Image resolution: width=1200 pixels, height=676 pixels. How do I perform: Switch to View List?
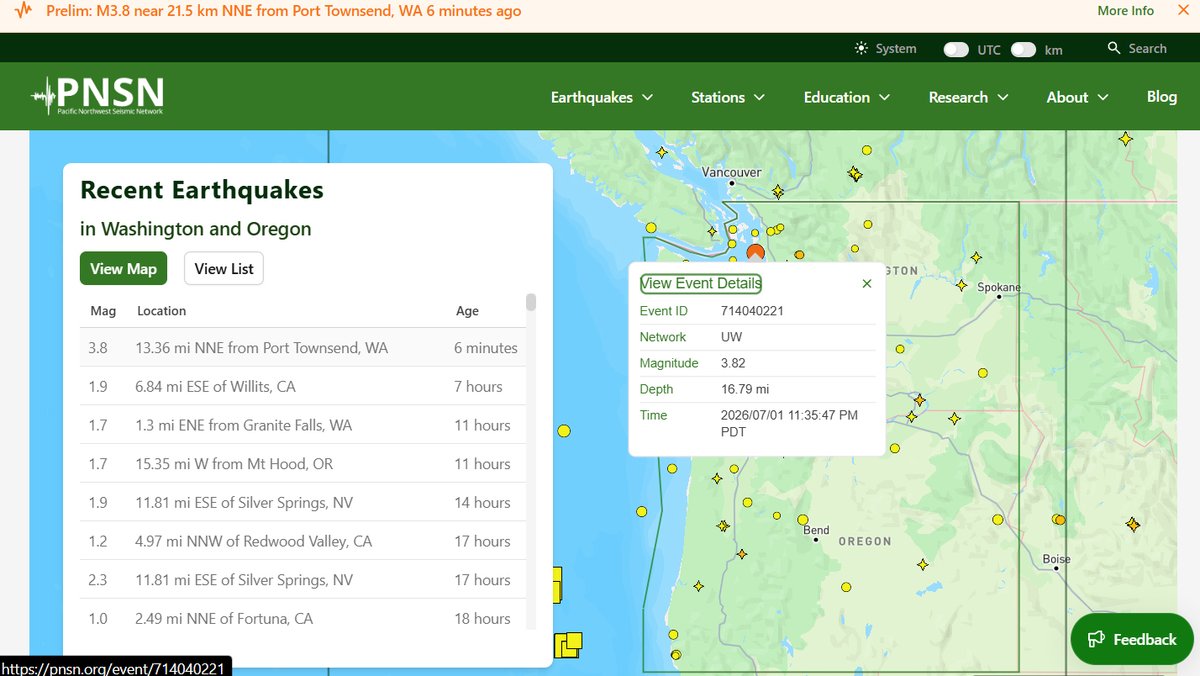click(224, 268)
